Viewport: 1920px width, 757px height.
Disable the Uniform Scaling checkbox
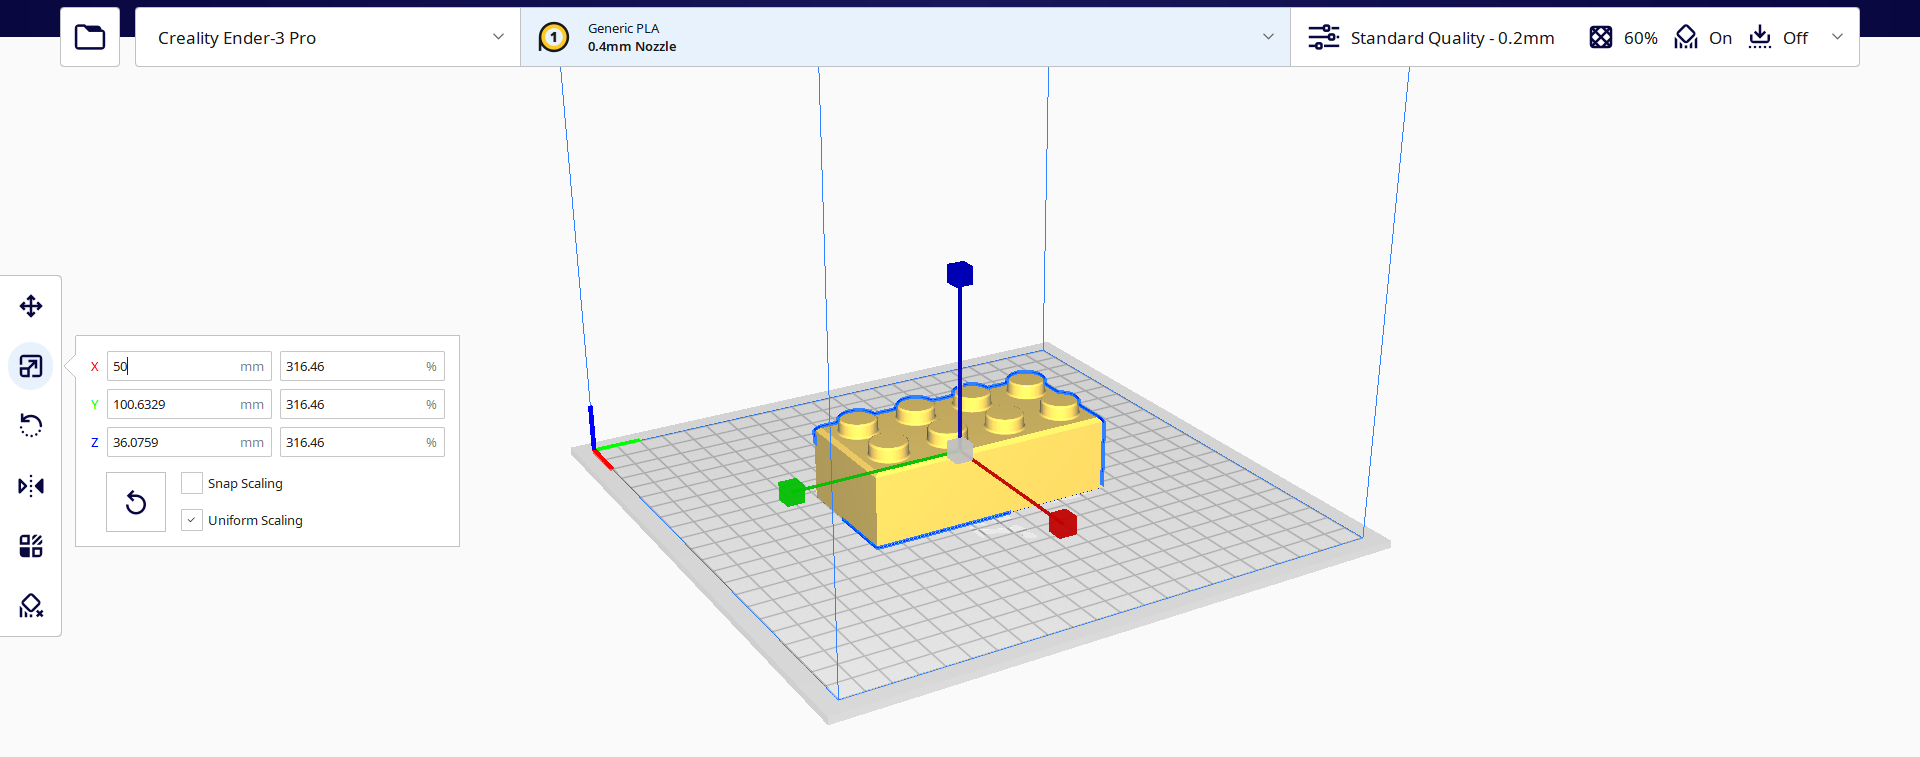pos(192,520)
